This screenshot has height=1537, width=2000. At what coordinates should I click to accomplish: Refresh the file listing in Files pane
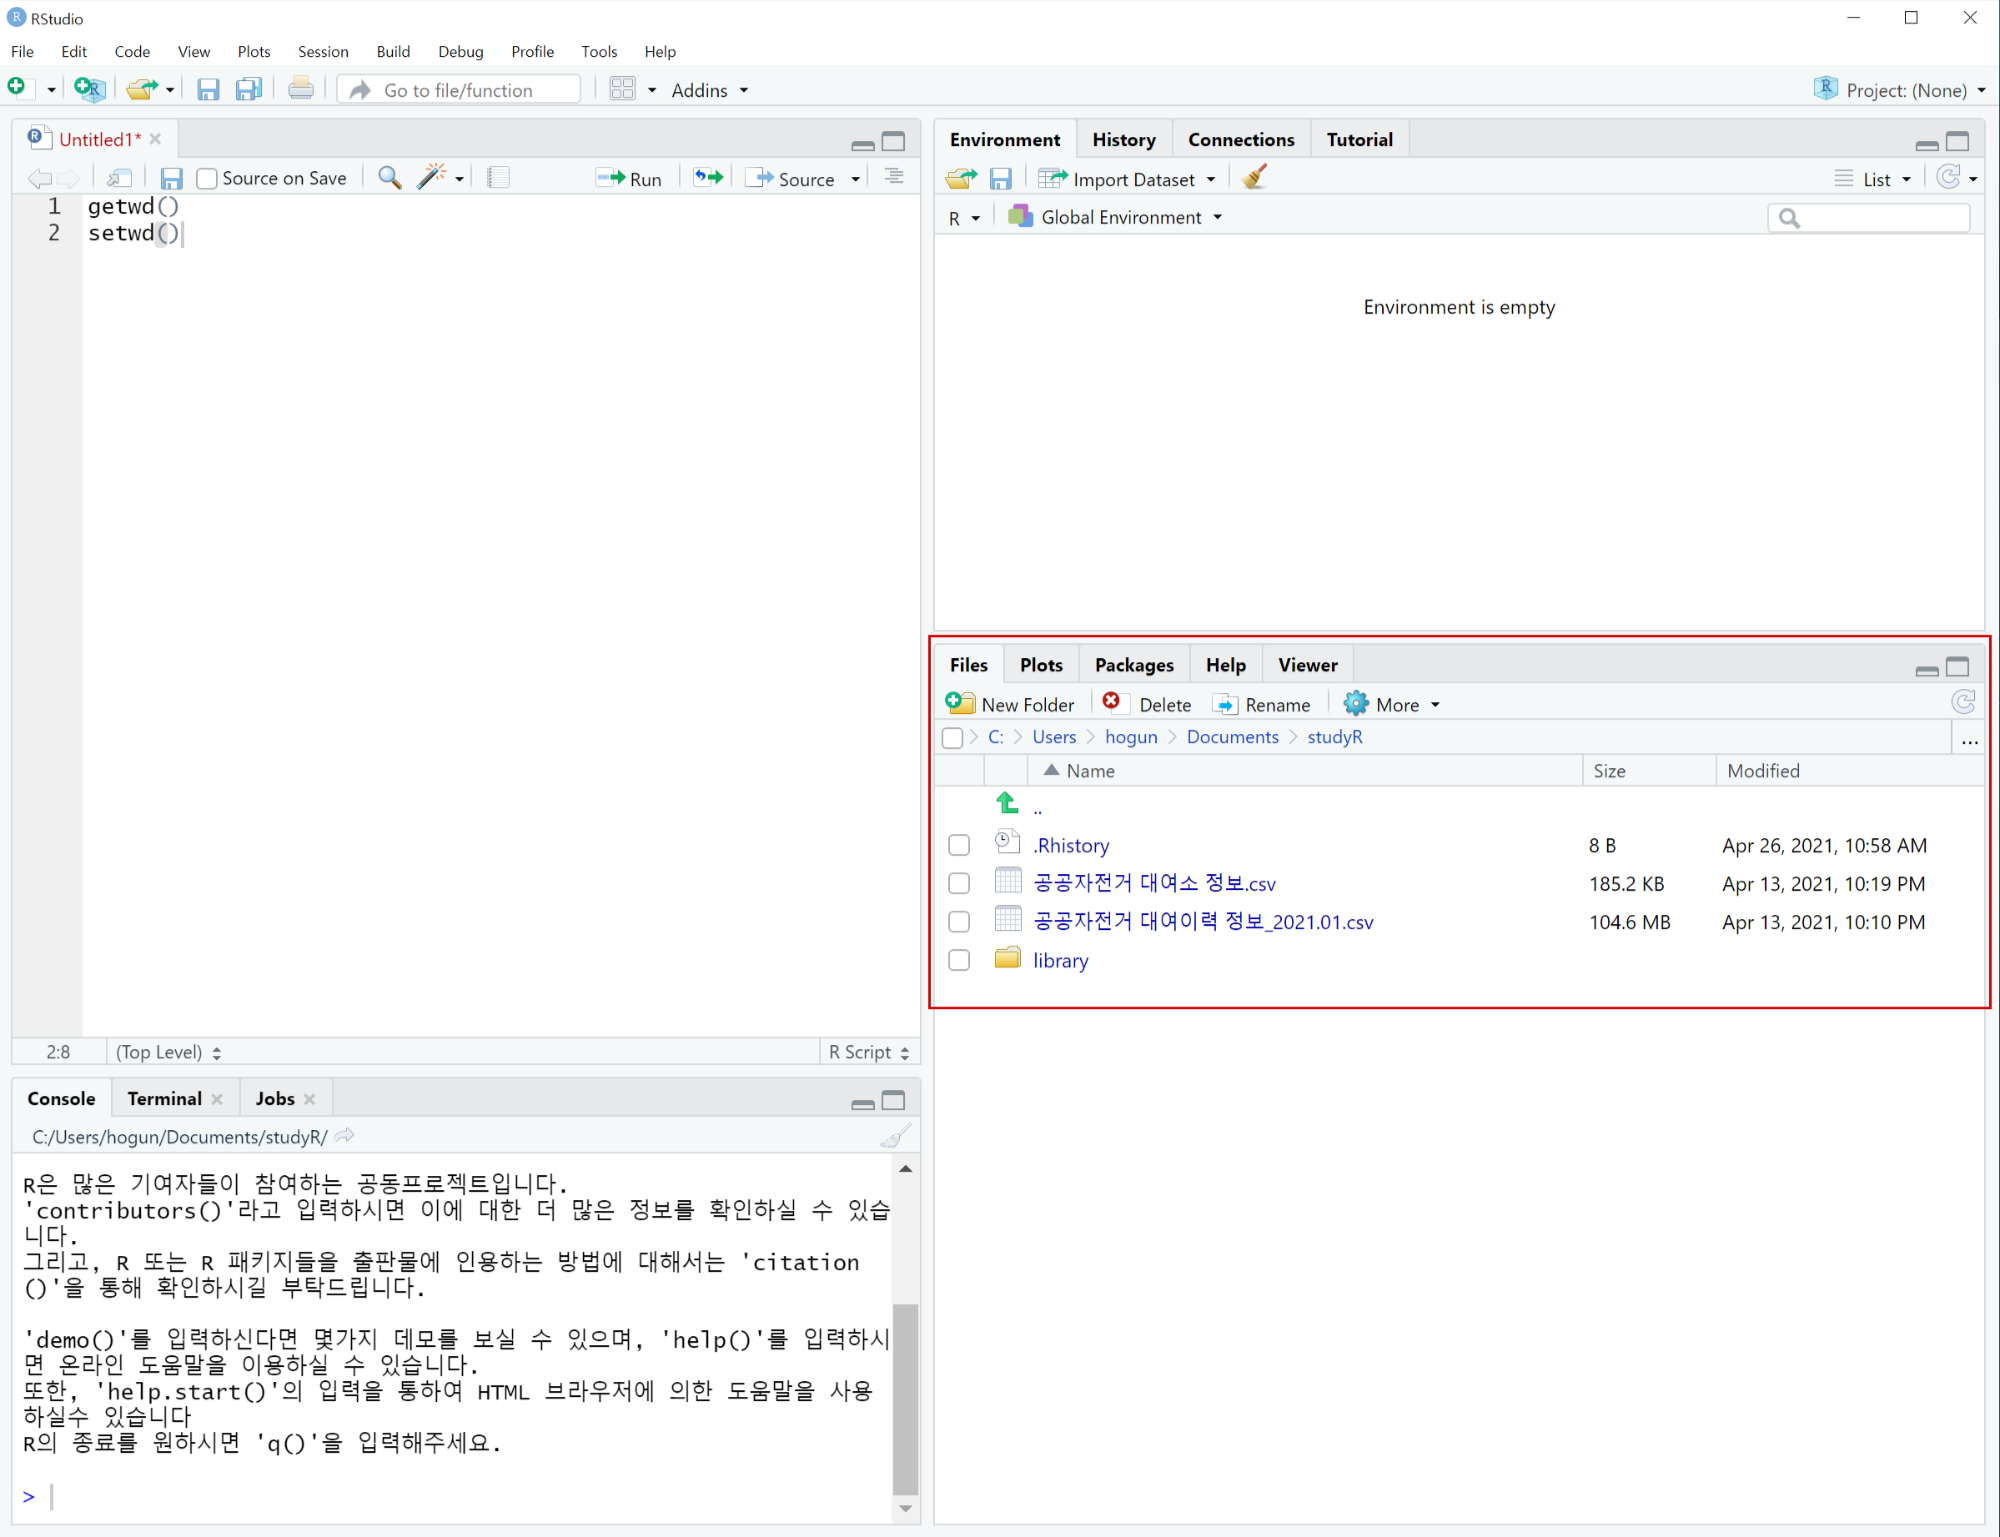1963,703
